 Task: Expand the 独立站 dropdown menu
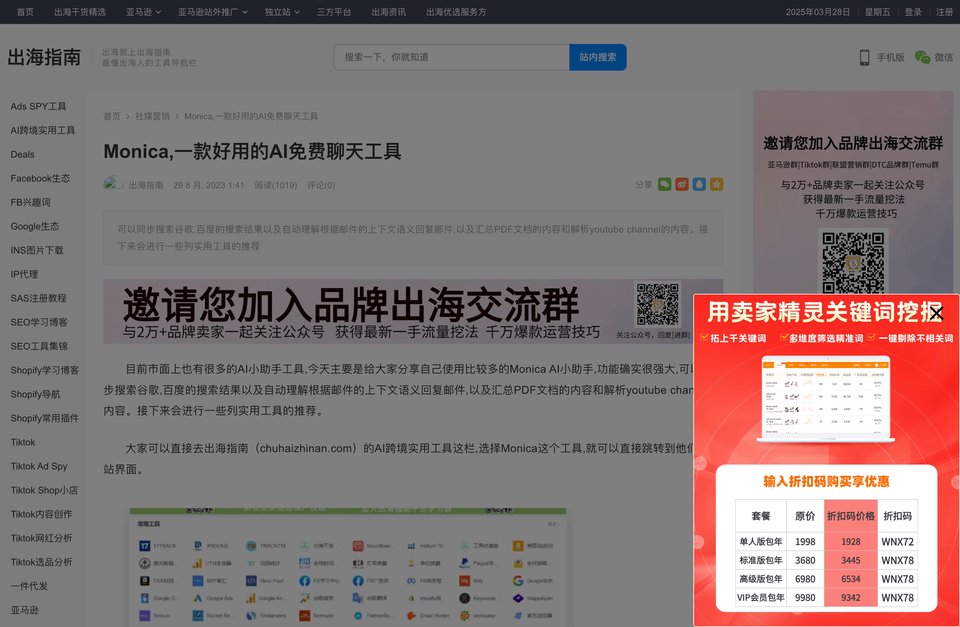282,12
